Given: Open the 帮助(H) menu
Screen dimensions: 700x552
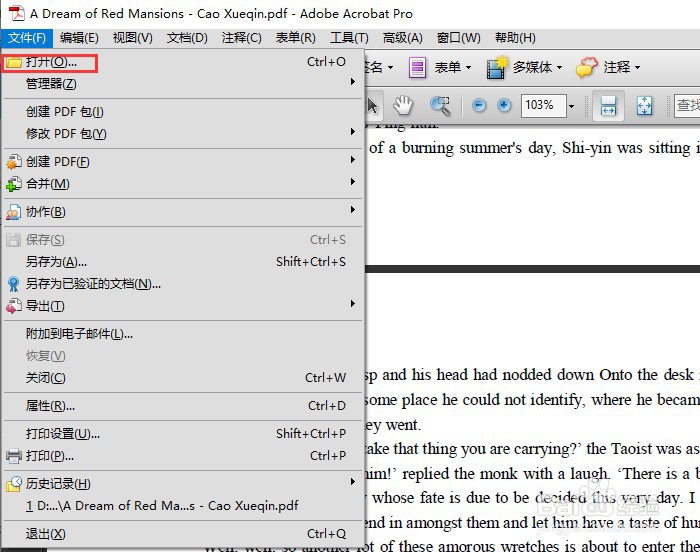Looking at the screenshot, I should coord(515,38).
